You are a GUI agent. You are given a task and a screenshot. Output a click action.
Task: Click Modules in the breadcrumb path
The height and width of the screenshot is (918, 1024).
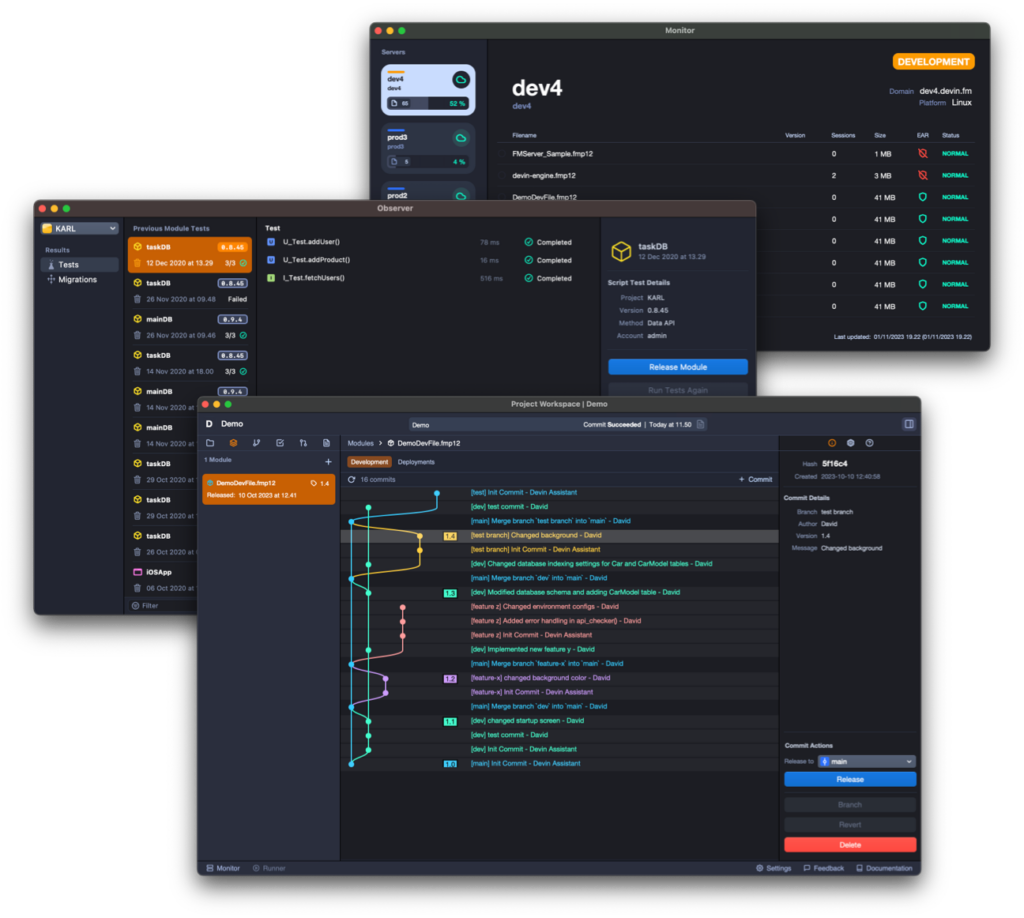pyautogui.click(x=360, y=443)
